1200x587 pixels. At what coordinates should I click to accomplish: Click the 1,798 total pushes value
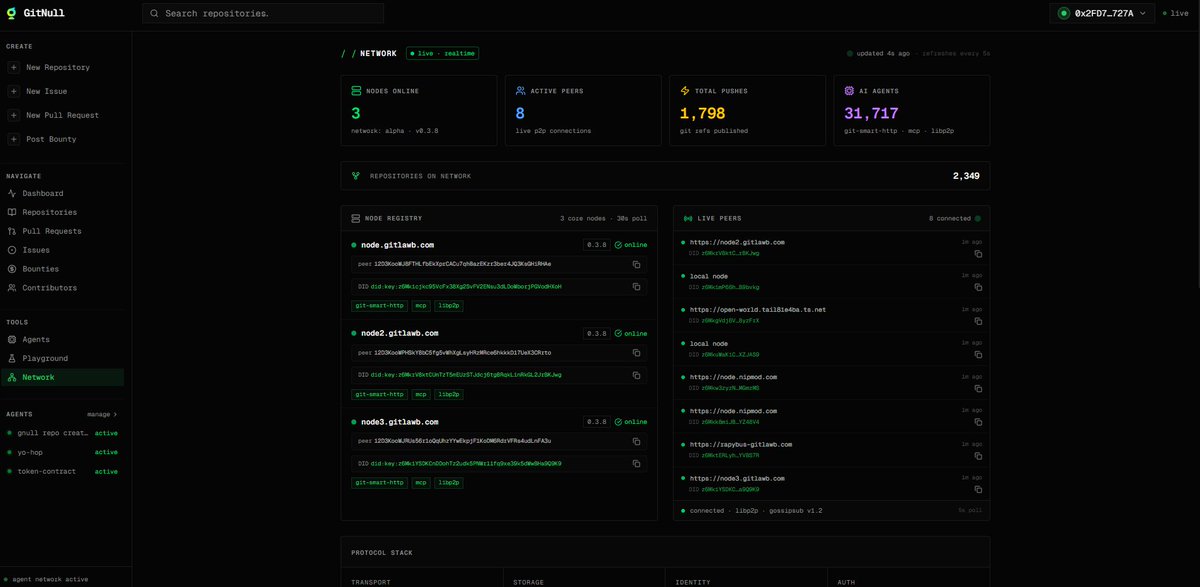pyautogui.click(x=703, y=114)
